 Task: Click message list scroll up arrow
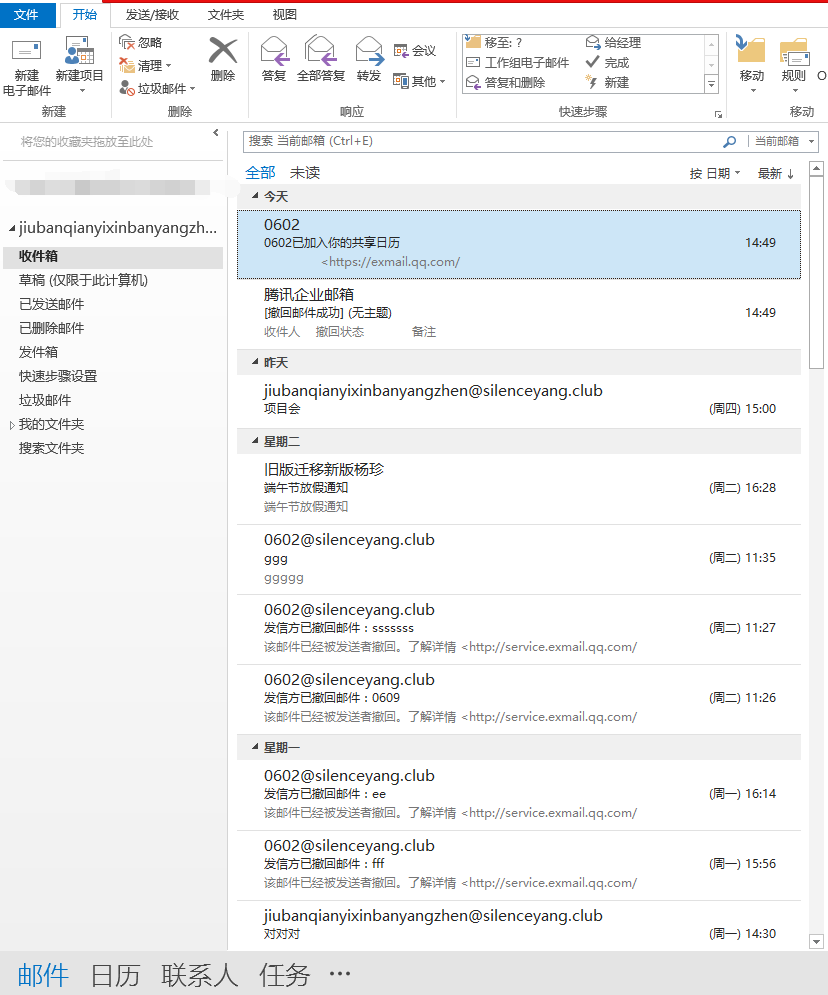(x=817, y=168)
